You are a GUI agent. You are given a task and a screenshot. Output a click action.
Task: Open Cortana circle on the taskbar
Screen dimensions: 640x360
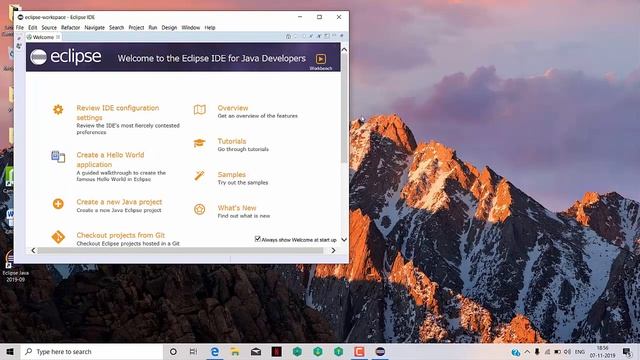(173, 351)
